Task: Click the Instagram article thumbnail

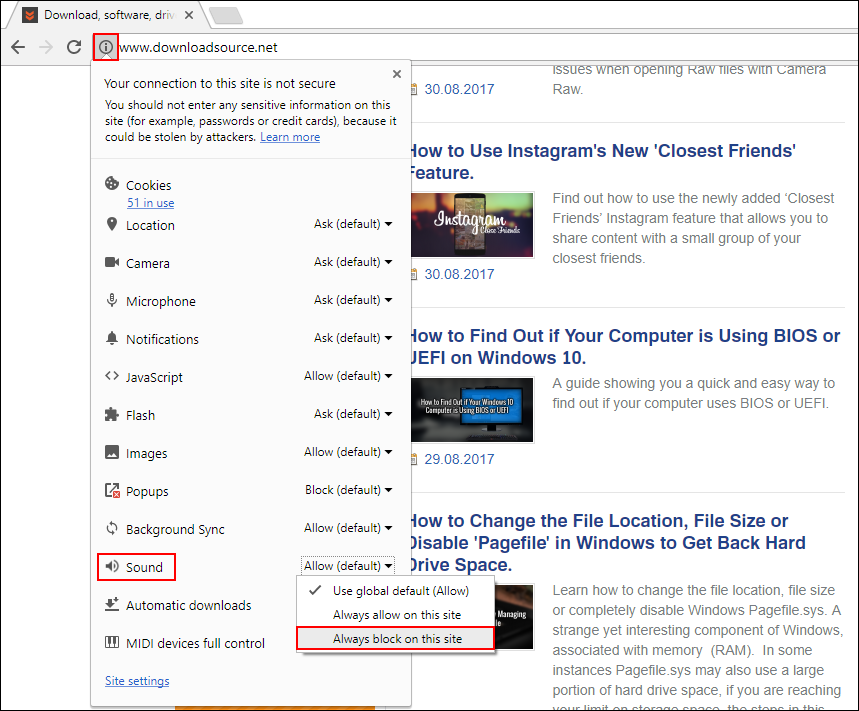Action: pos(472,225)
